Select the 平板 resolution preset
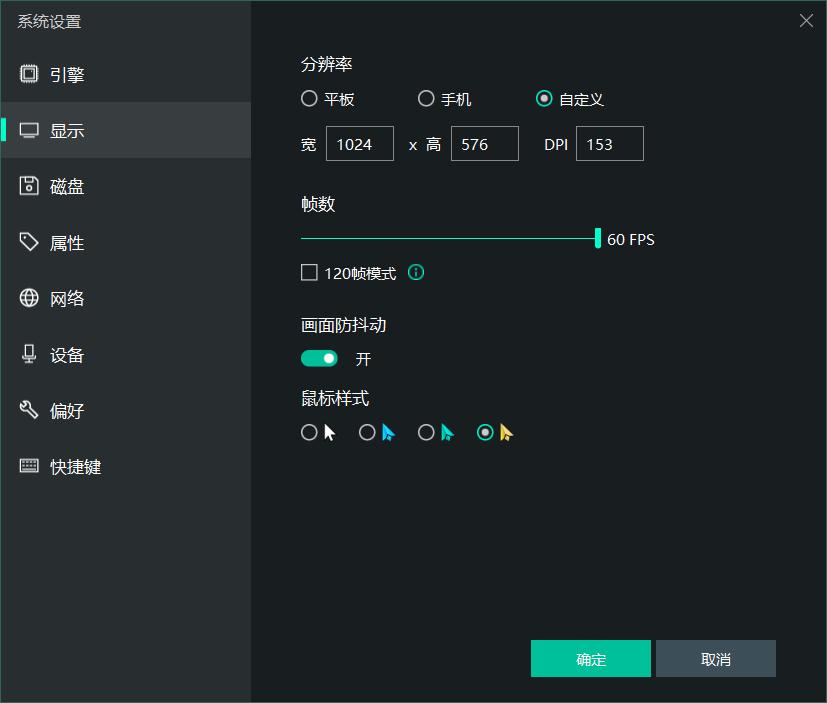The height and width of the screenshot is (703, 827). click(310, 98)
